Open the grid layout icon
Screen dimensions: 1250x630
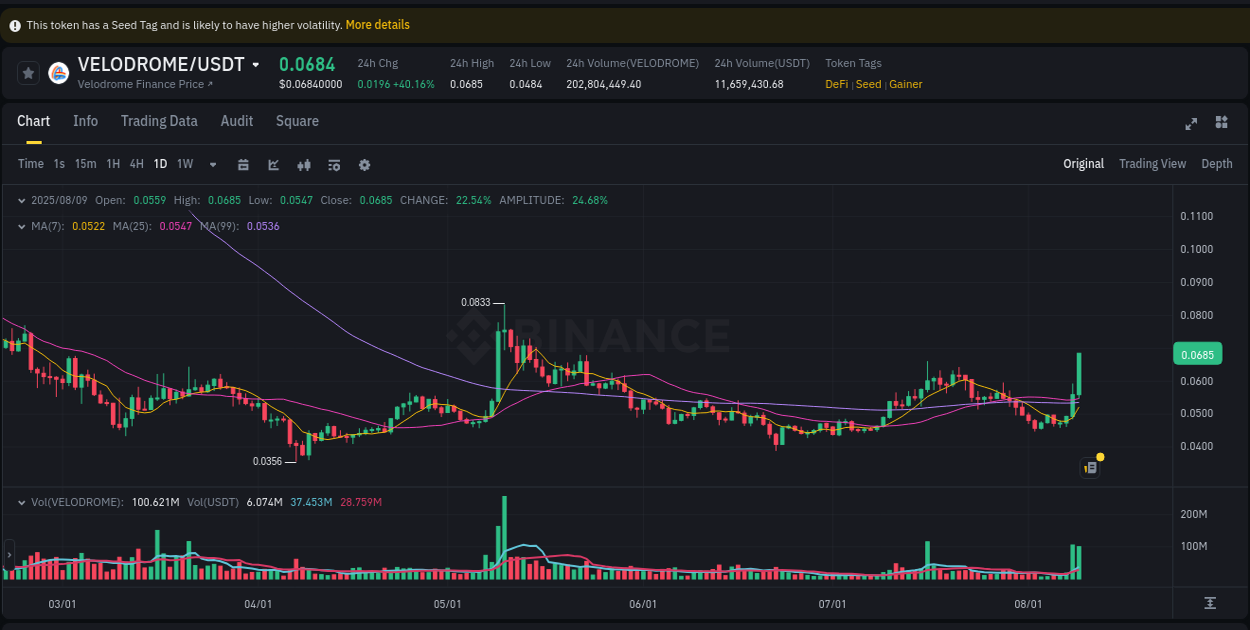[x=1221, y=122]
